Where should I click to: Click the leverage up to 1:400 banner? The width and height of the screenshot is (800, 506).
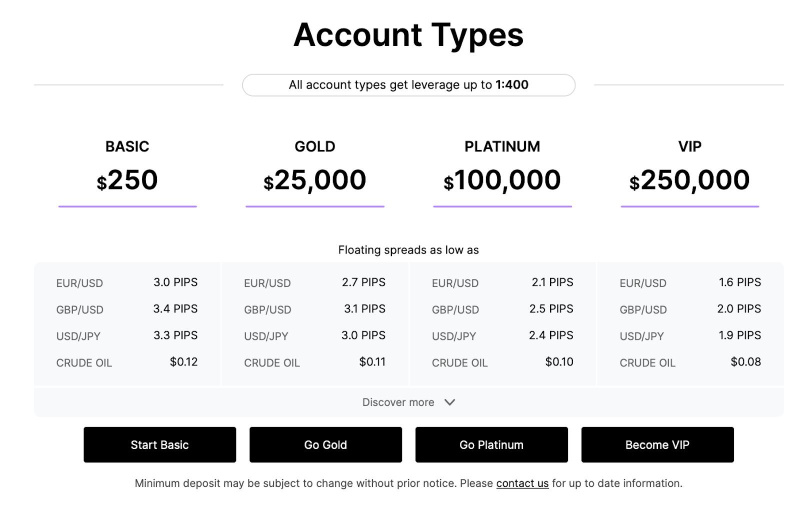pos(409,85)
